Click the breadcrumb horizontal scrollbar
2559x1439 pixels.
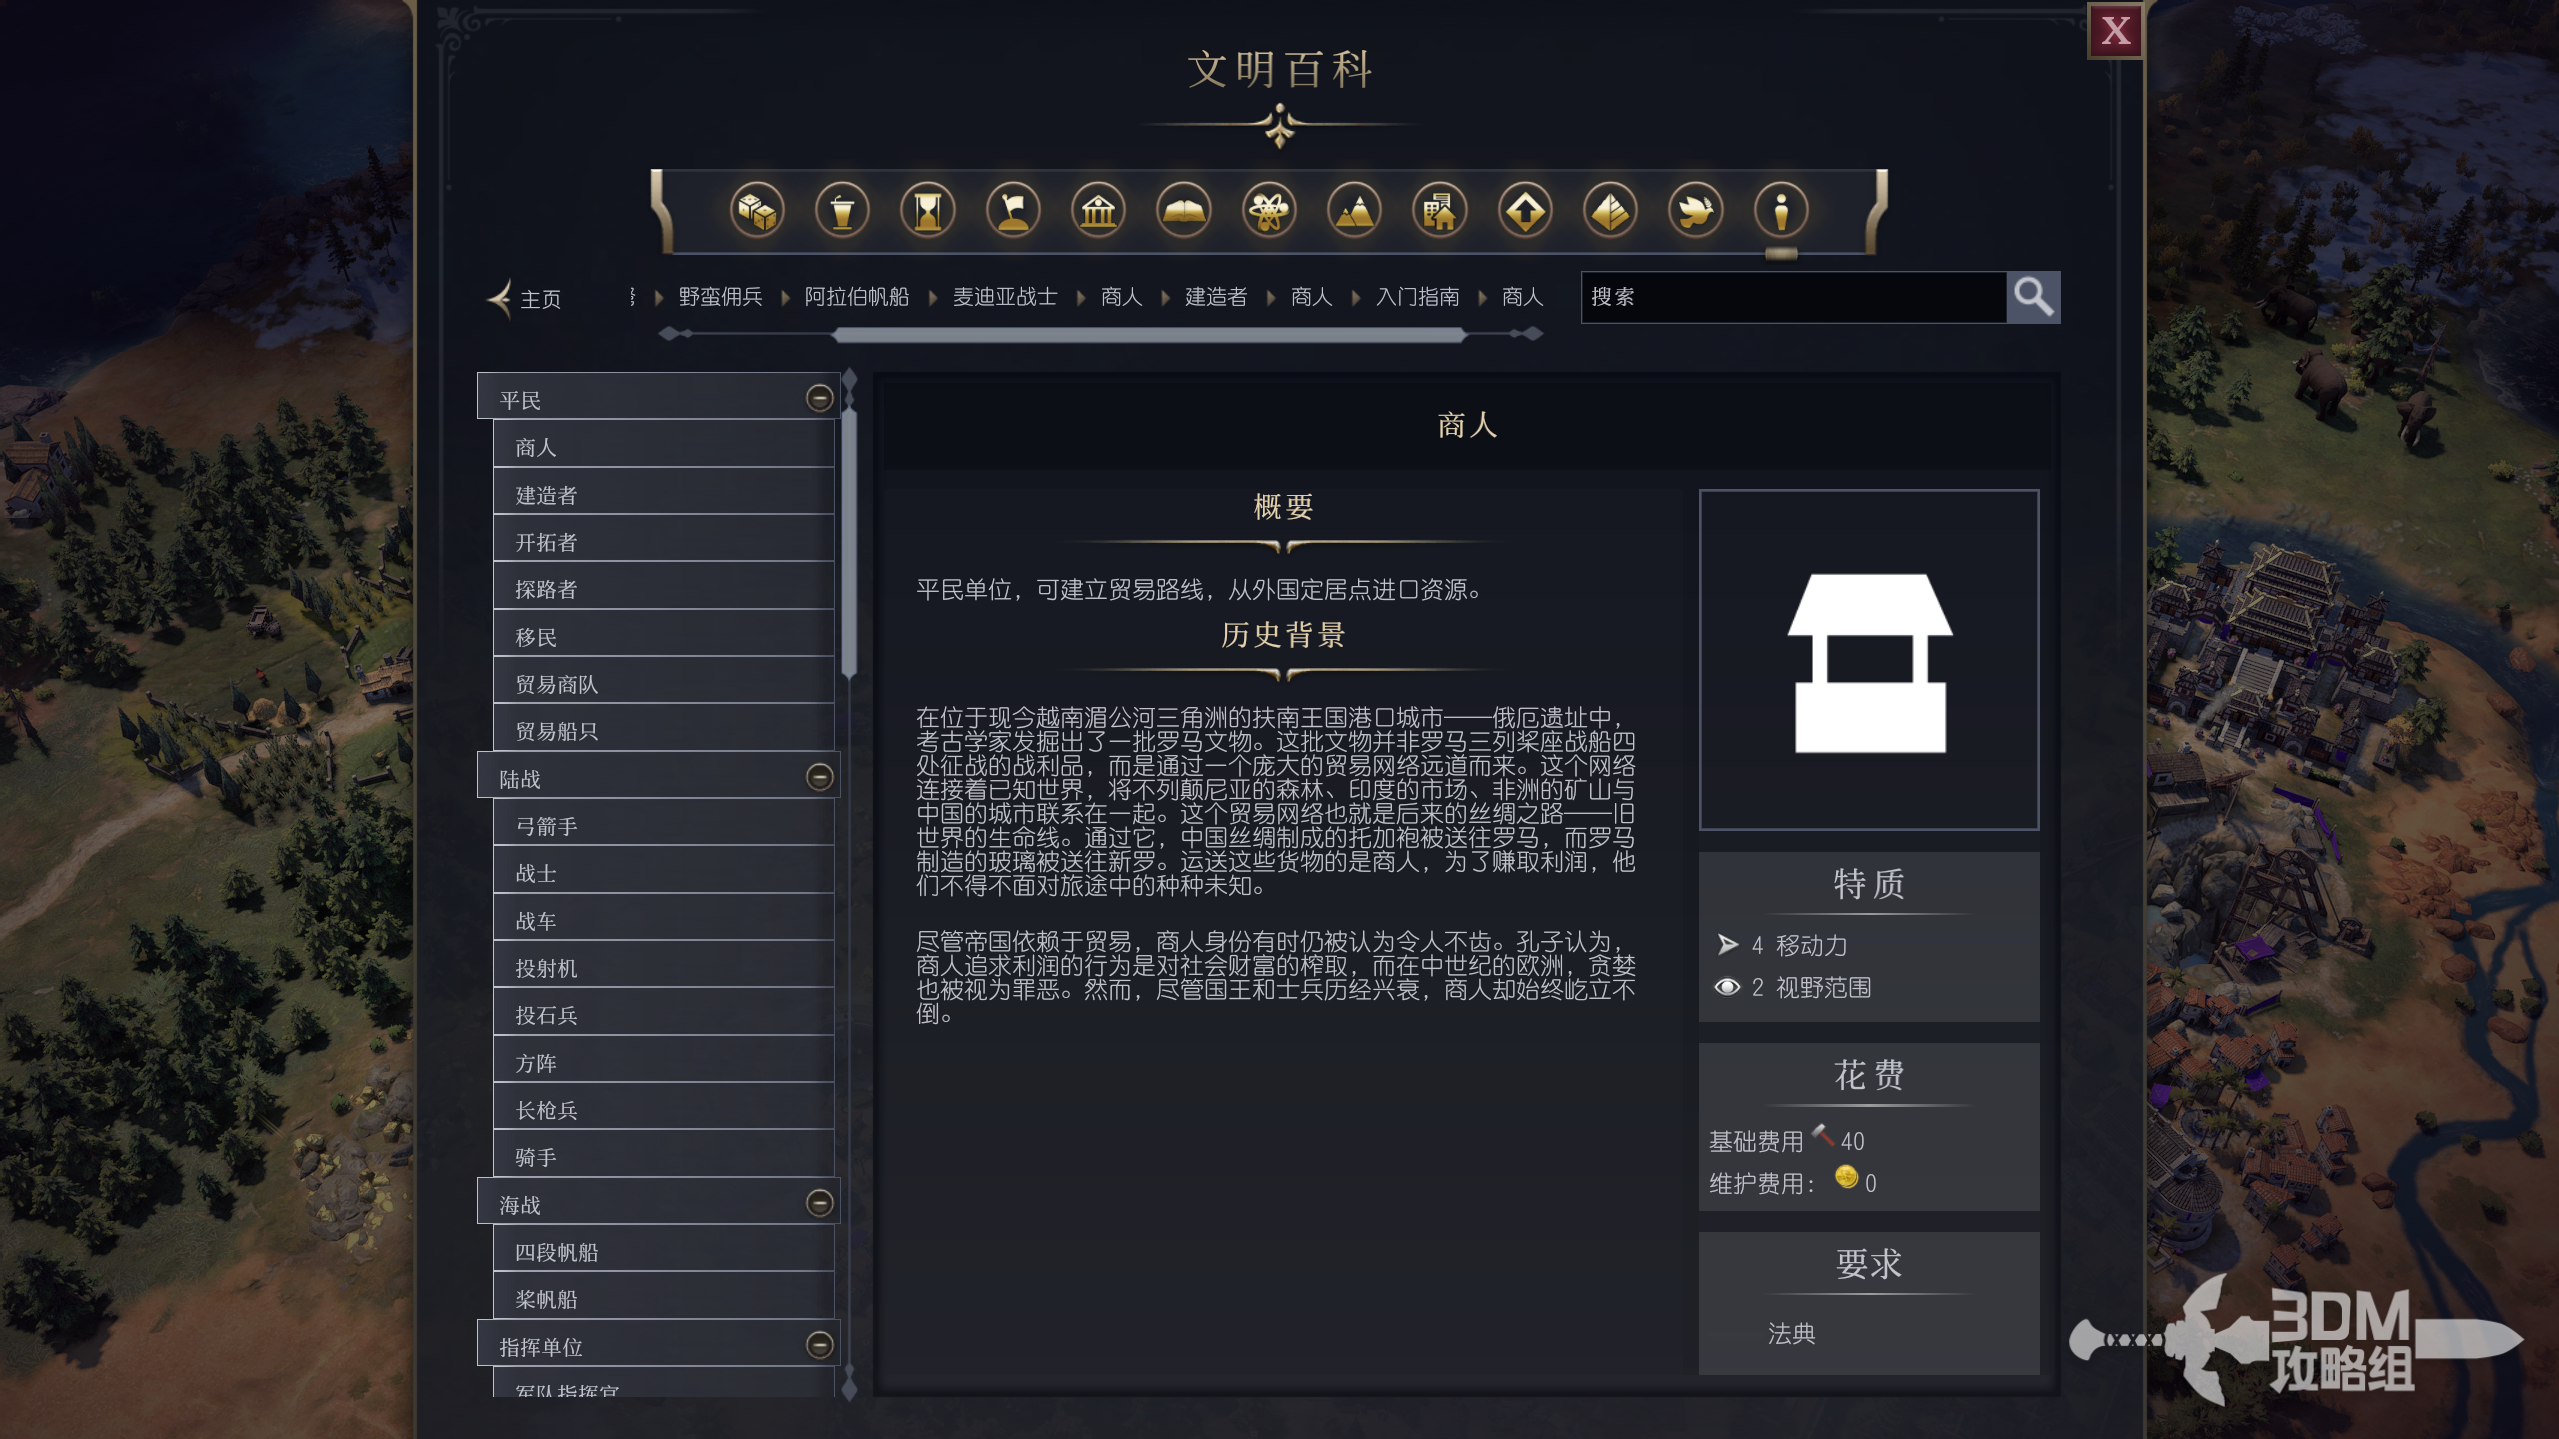[x=1148, y=335]
